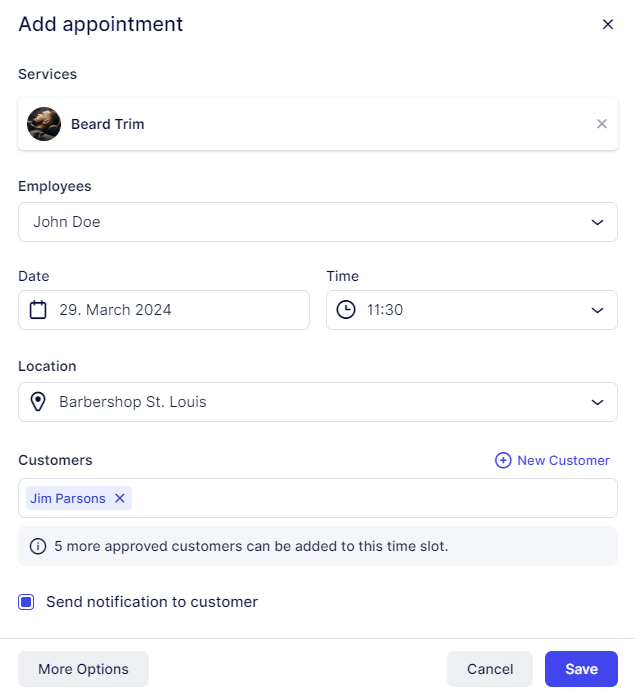This screenshot has width=635, height=694.
Task: Click the Save button
Action: [581, 669]
